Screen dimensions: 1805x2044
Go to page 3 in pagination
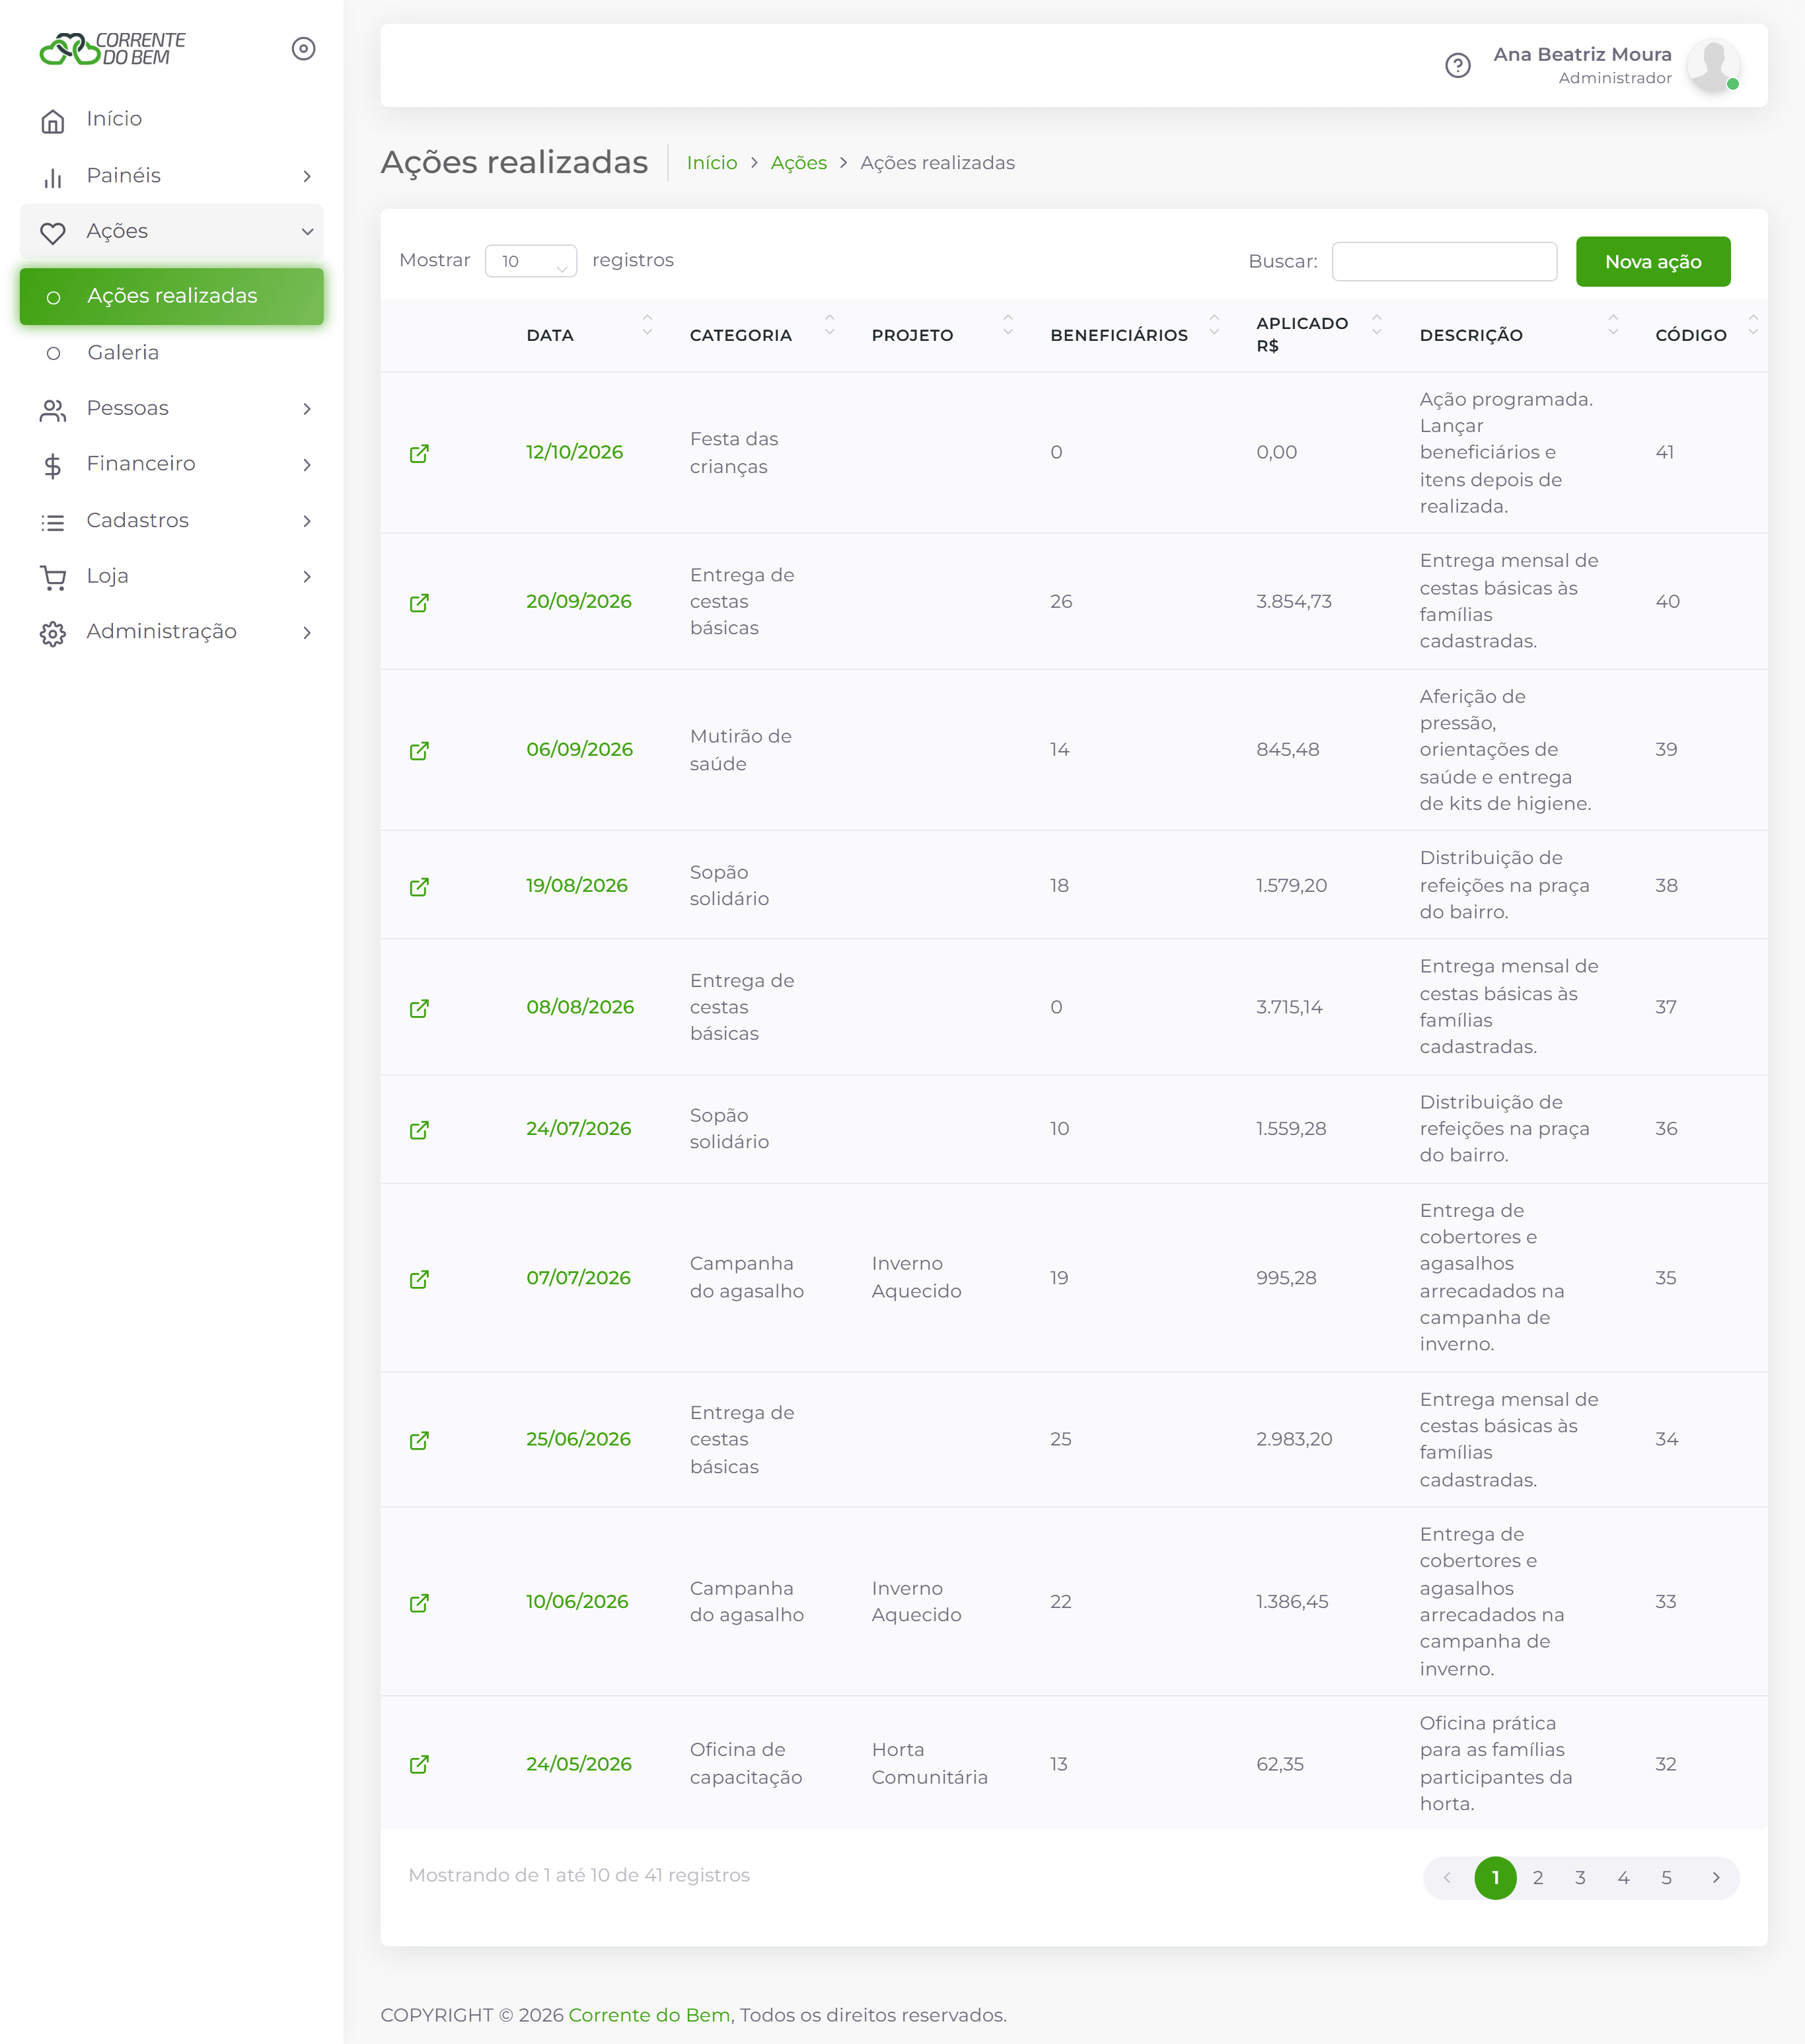click(x=1580, y=1878)
